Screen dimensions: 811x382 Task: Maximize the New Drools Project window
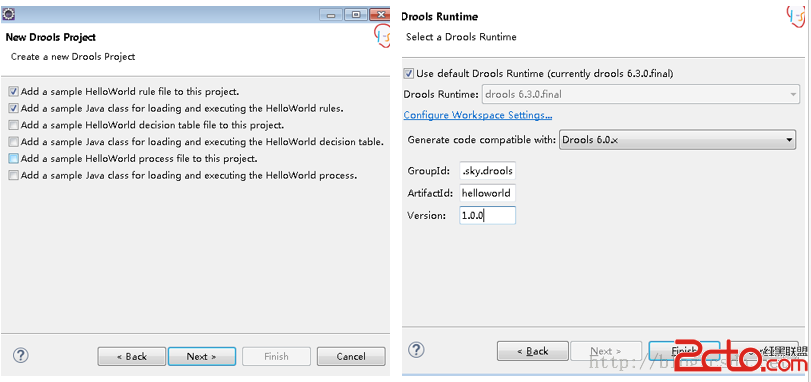point(356,15)
